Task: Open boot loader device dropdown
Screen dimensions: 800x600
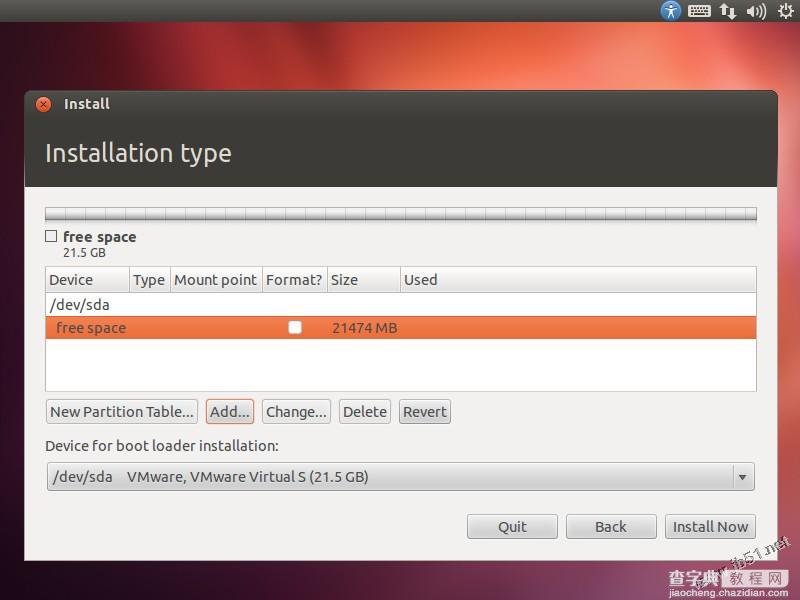Action: click(x=401, y=477)
